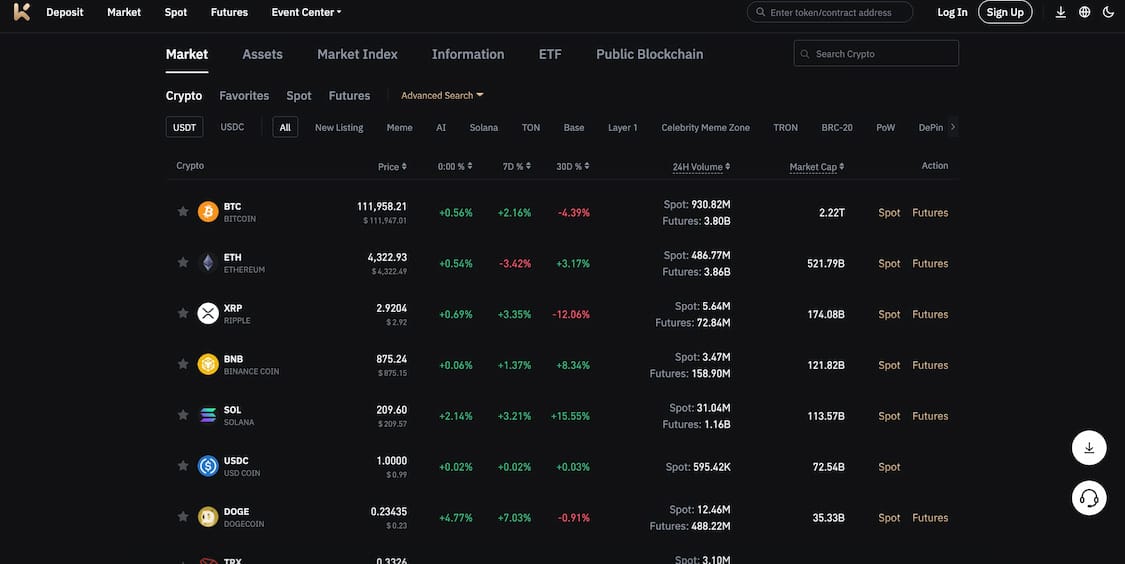Click the XRP coin icon
Screen dimensions: 1125x564
point(208,314)
